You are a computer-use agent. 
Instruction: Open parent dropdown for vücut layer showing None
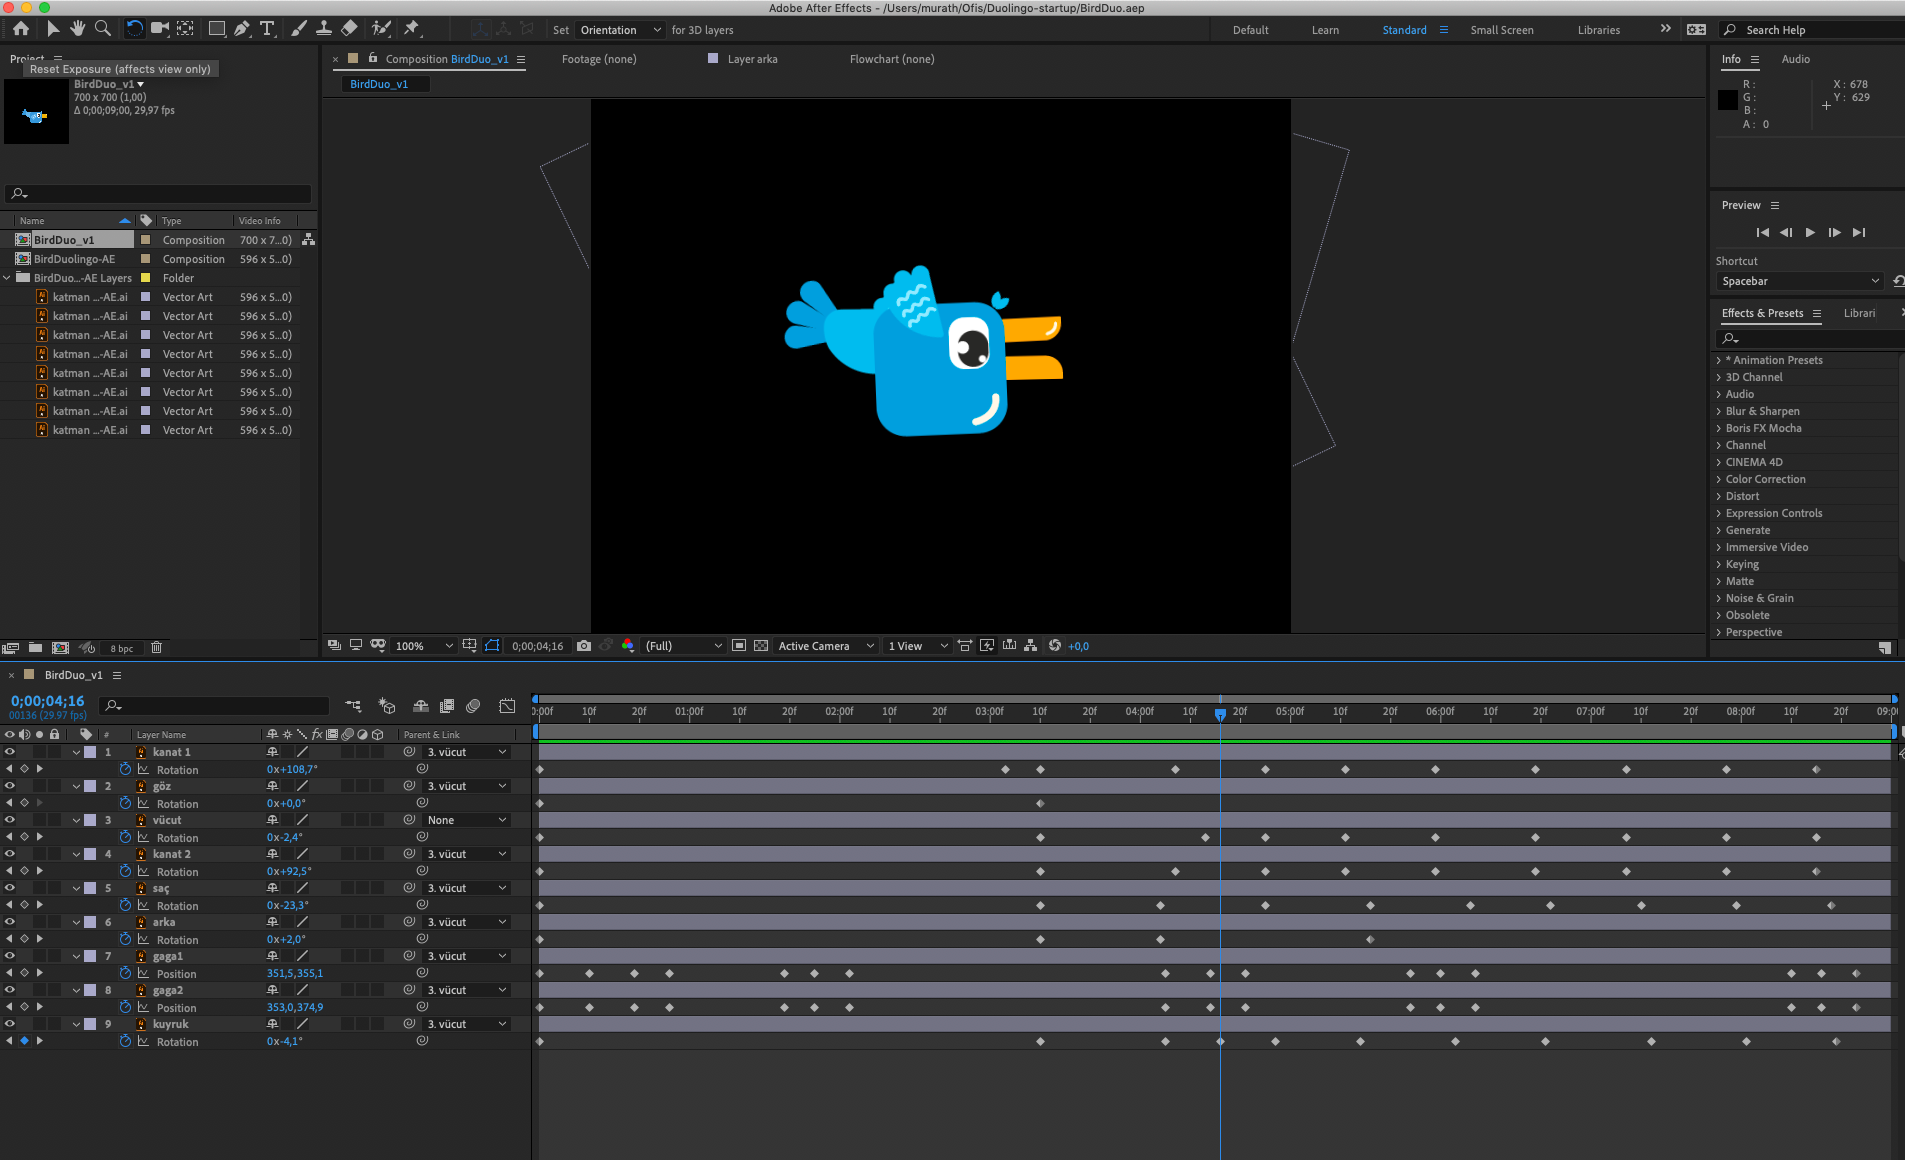[x=467, y=820]
